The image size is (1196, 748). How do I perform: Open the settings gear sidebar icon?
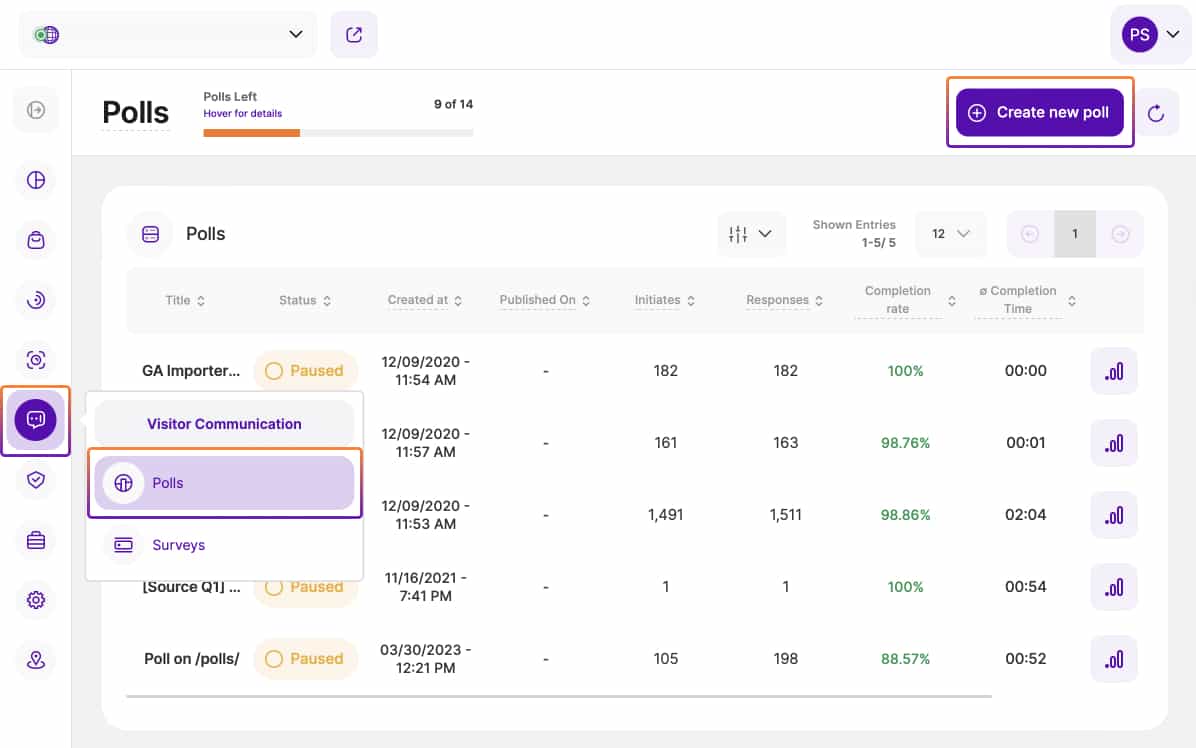pos(36,600)
